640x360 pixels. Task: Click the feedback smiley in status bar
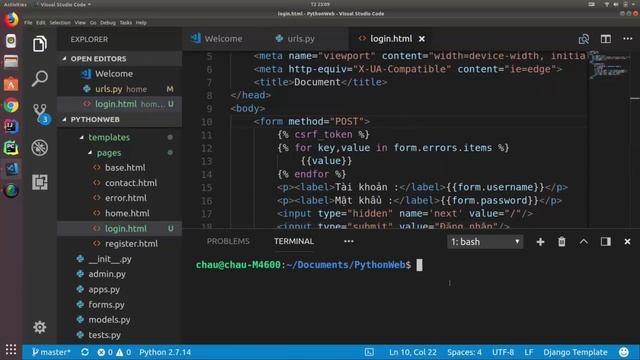pyautogui.click(x=624, y=352)
